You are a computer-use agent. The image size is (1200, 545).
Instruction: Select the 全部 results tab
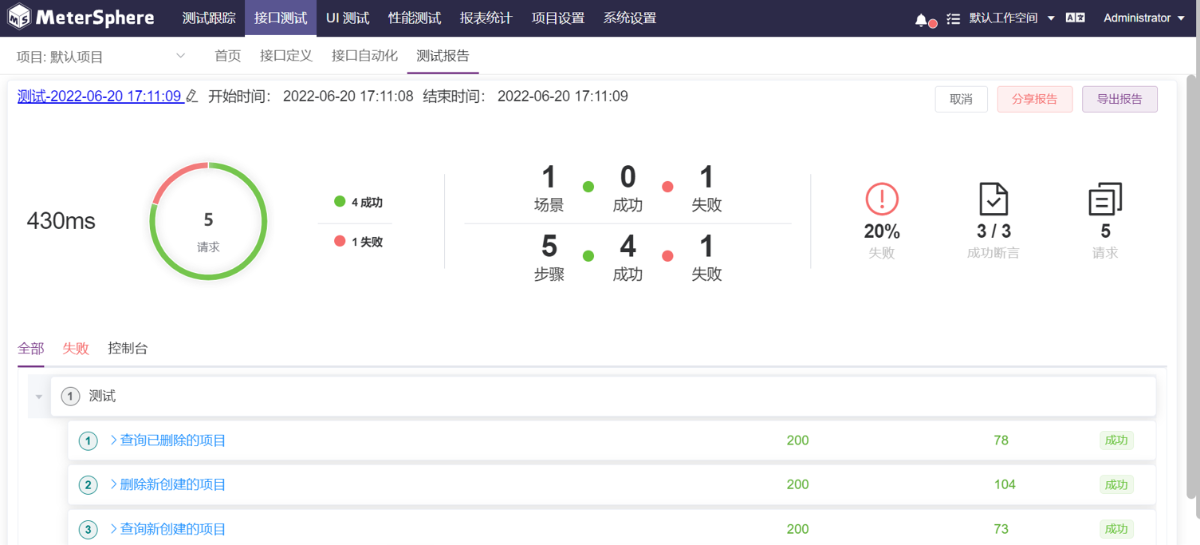tap(31, 349)
